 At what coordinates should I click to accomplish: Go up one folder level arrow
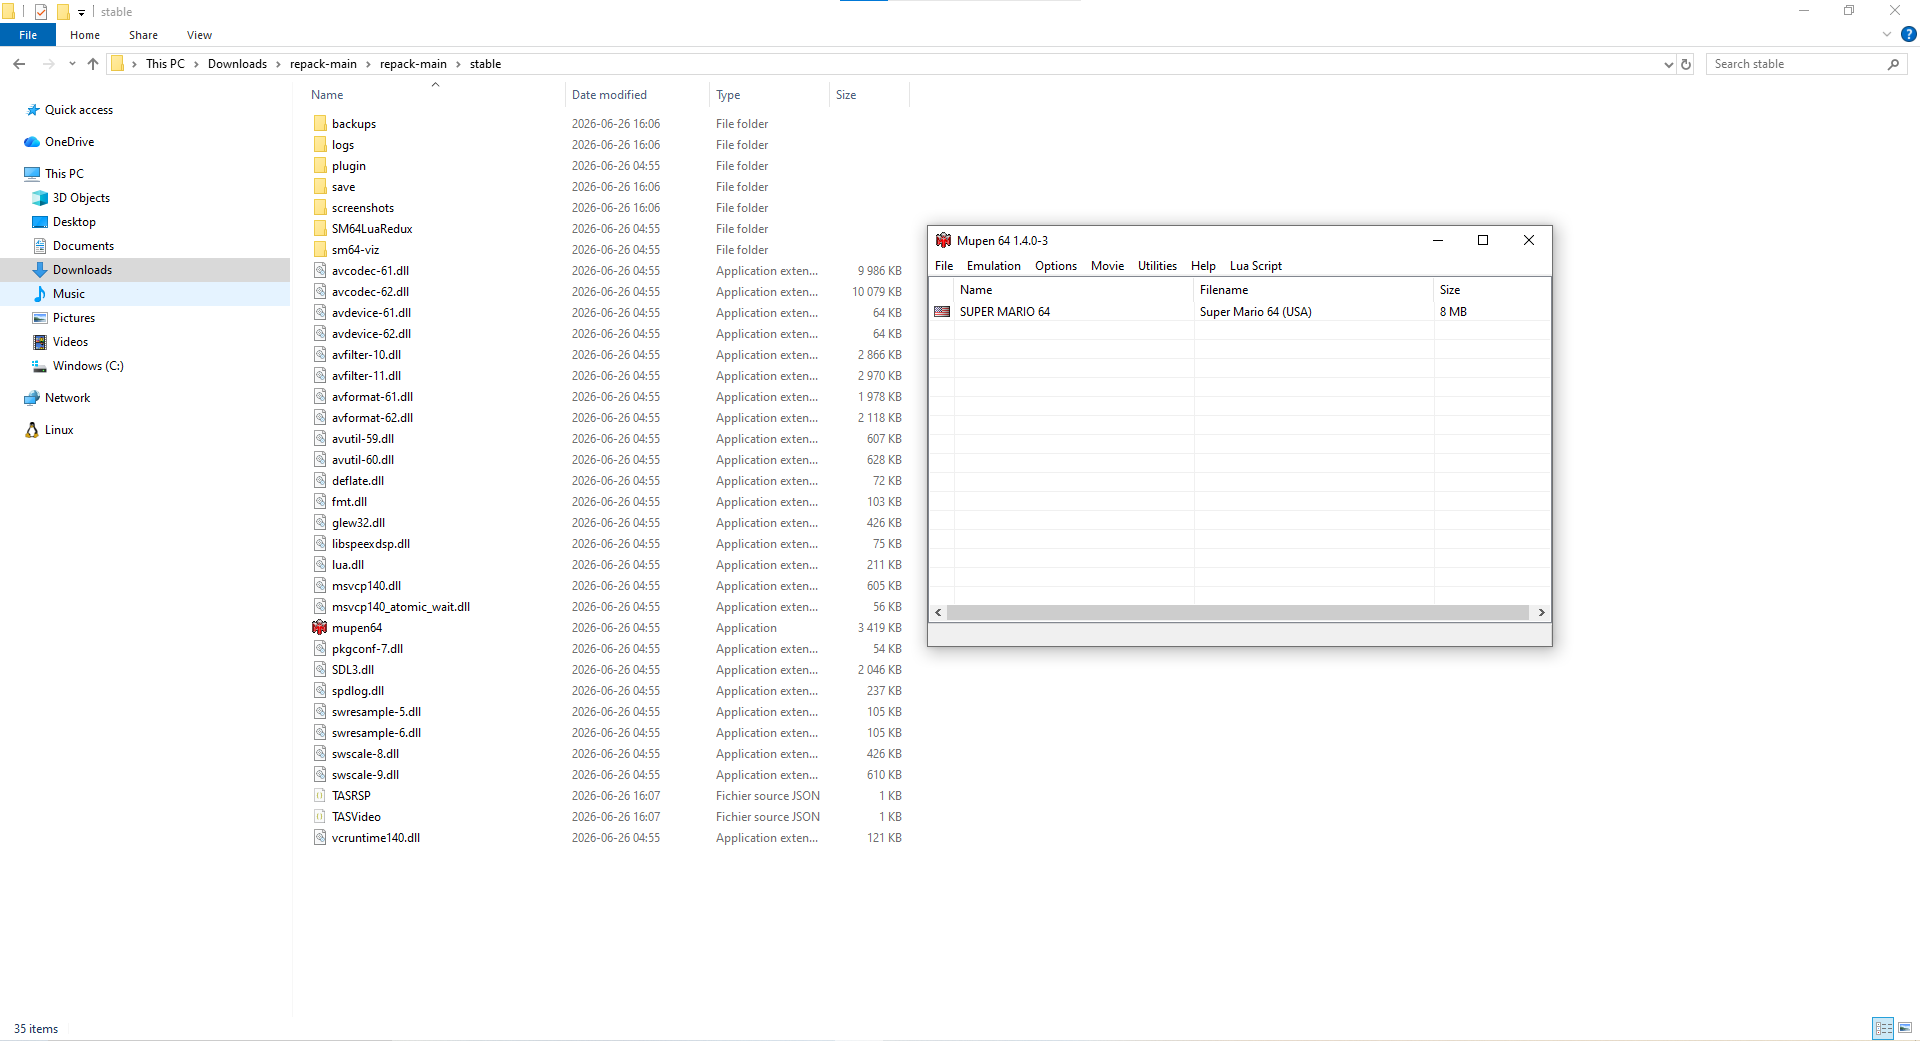click(93, 64)
